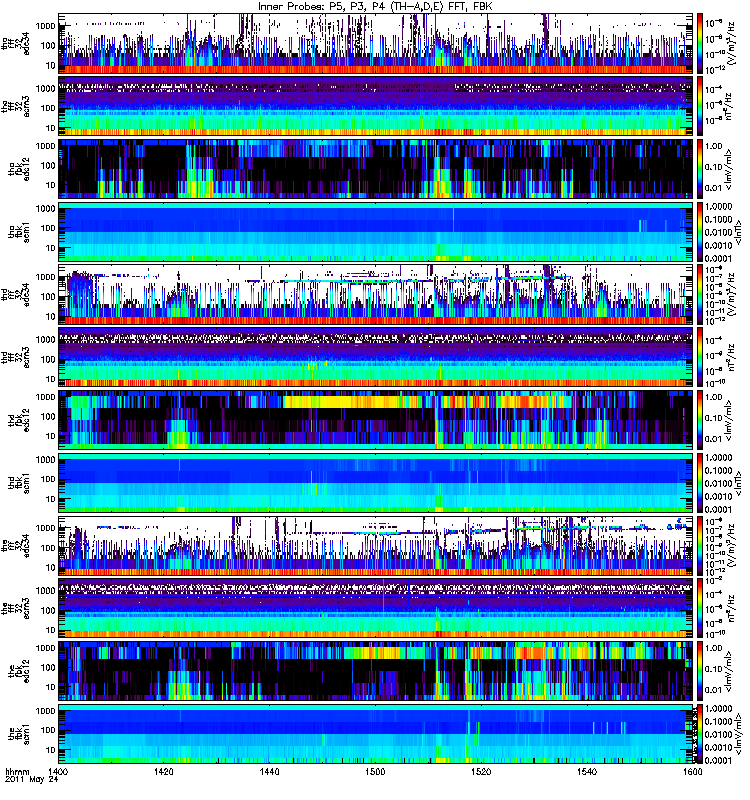Click the <|mV/m|> unit label of thd edc12
Viewport: 750px width, 800px height.
click(x=729, y=420)
